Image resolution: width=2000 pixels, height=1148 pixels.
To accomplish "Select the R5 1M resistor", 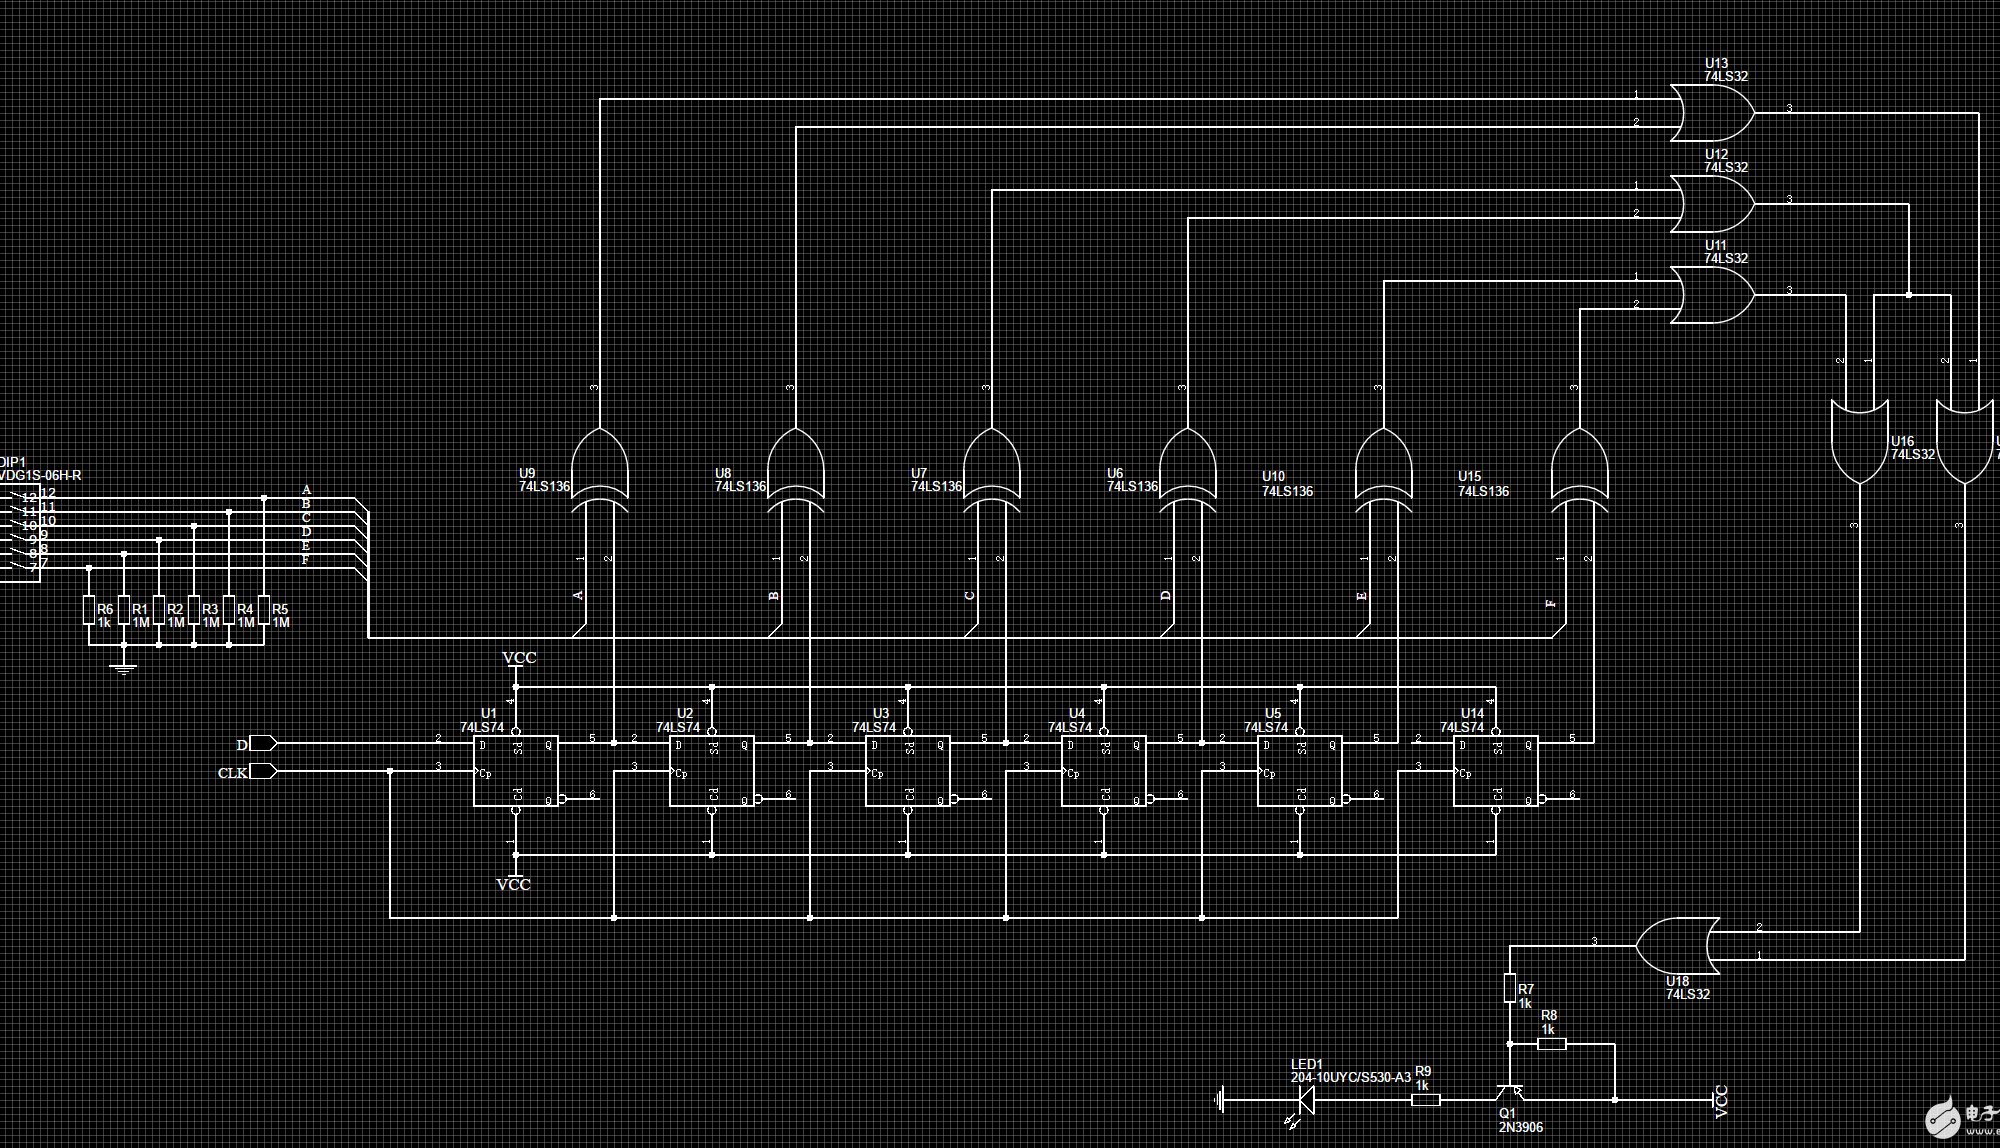I will coord(264,610).
